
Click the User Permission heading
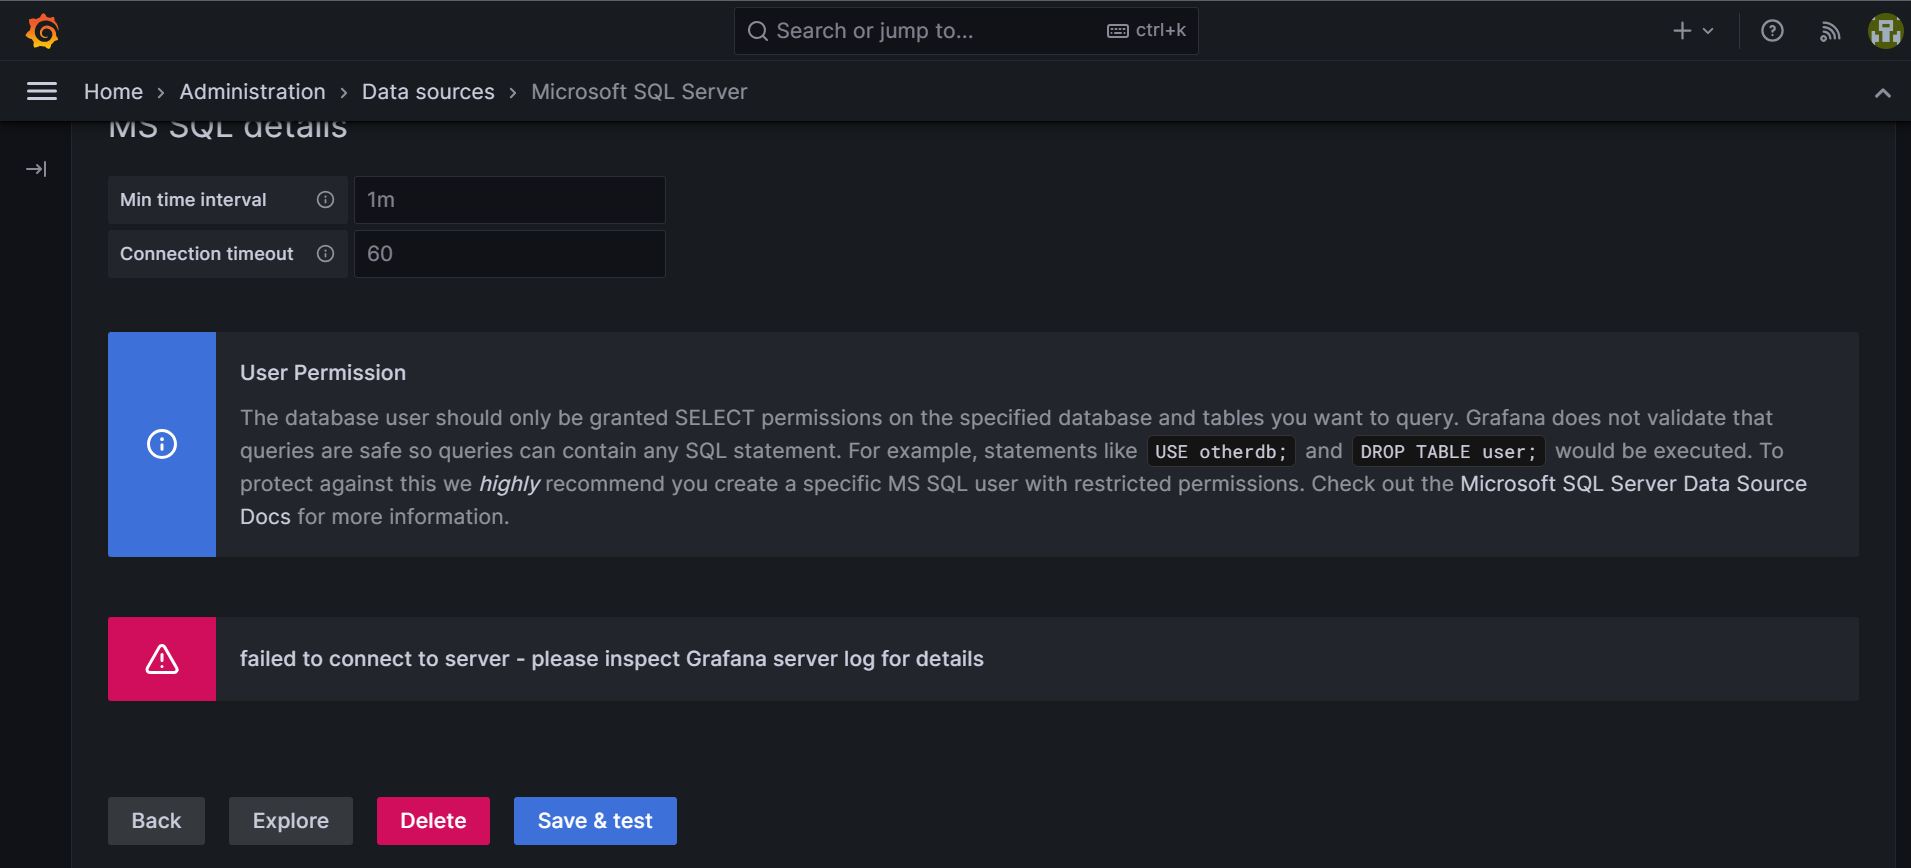click(x=323, y=373)
